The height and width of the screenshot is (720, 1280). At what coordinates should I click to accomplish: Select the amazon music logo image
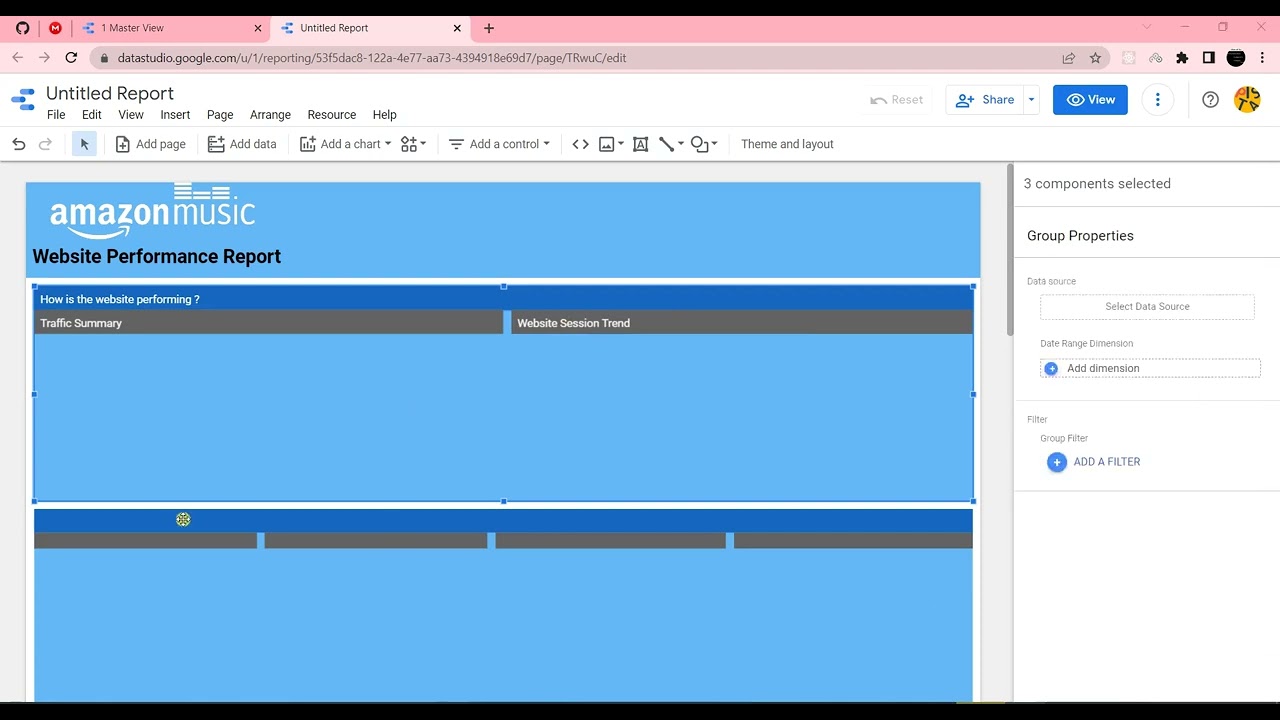(x=152, y=211)
